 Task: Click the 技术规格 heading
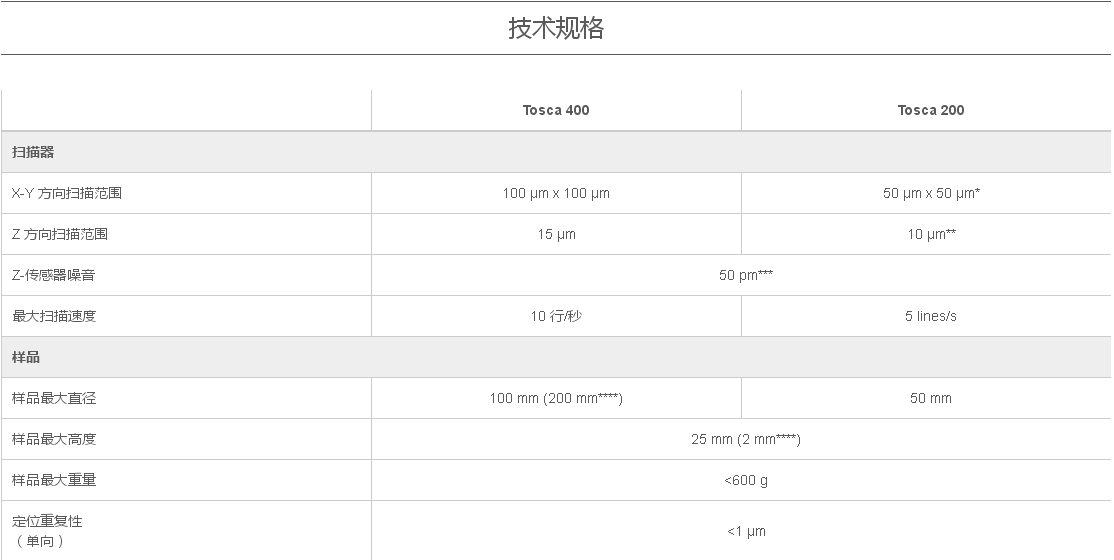tap(556, 28)
